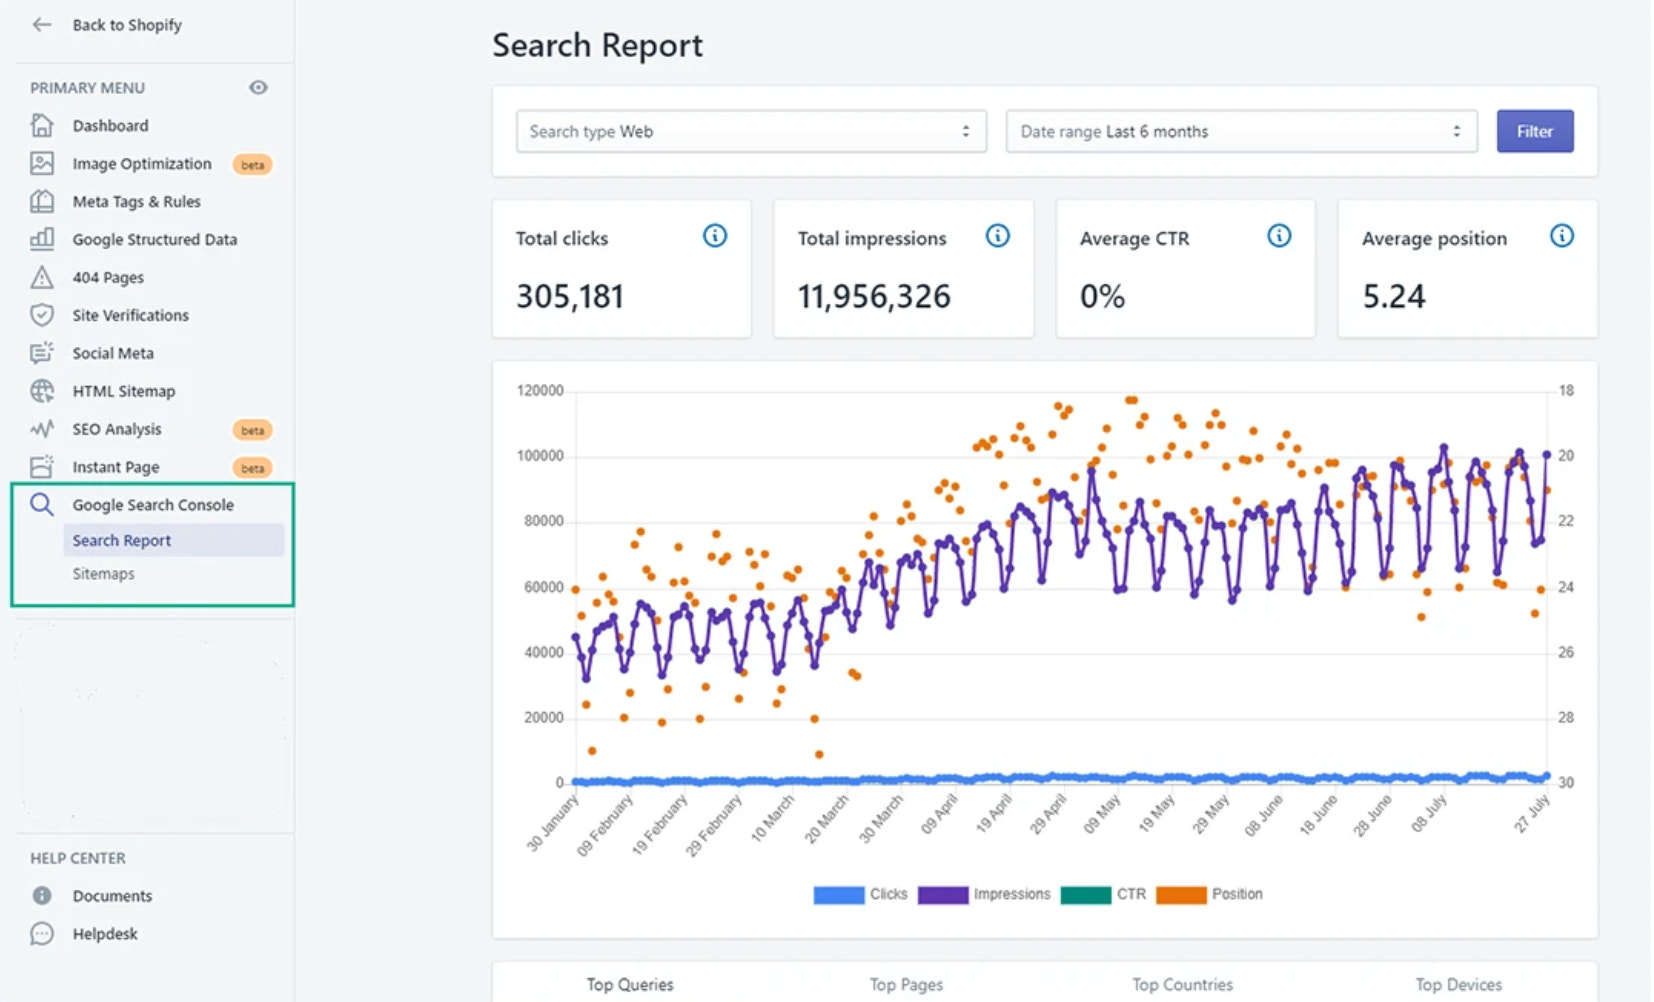Click the Google Search Console magnifier icon
The image size is (1654, 1002).
pyautogui.click(x=42, y=505)
